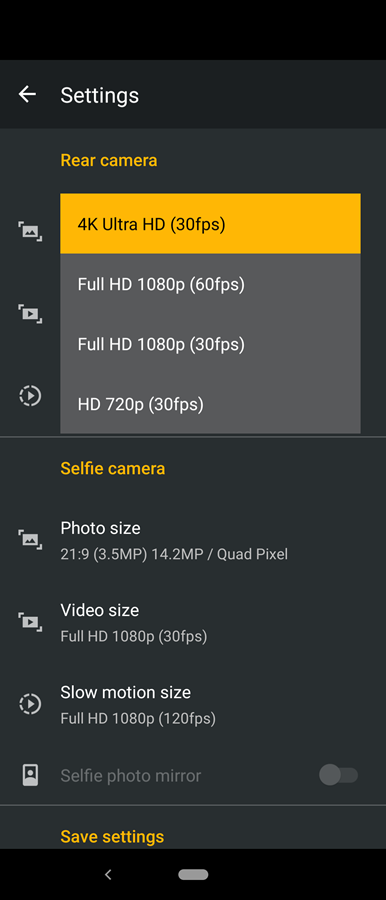This screenshot has width=386, height=900.
Task: Choose Full HD 1080p (60fps) option
Action: coord(210,284)
